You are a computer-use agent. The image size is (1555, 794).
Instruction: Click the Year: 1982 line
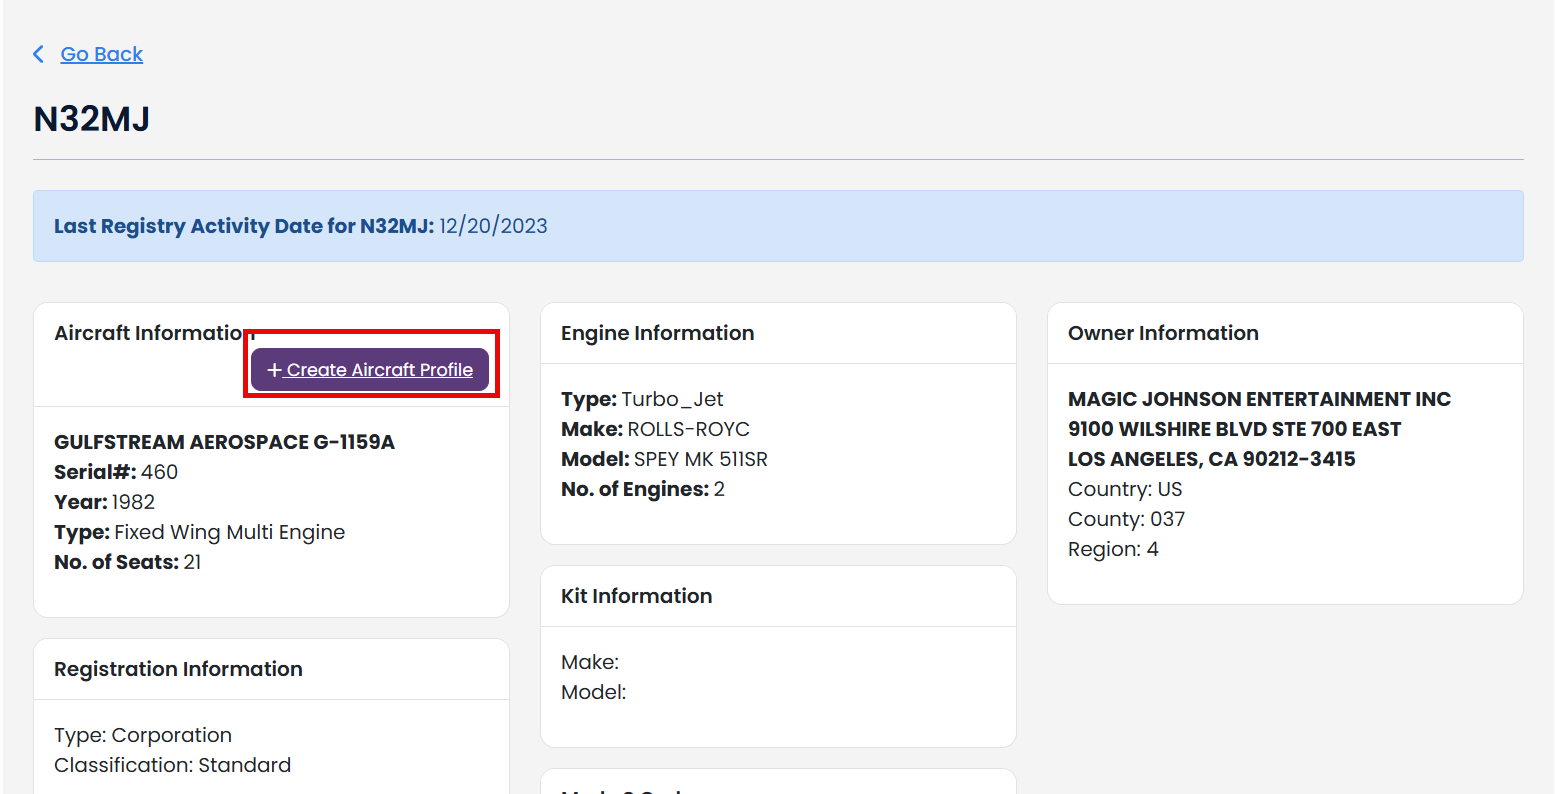tap(105, 502)
